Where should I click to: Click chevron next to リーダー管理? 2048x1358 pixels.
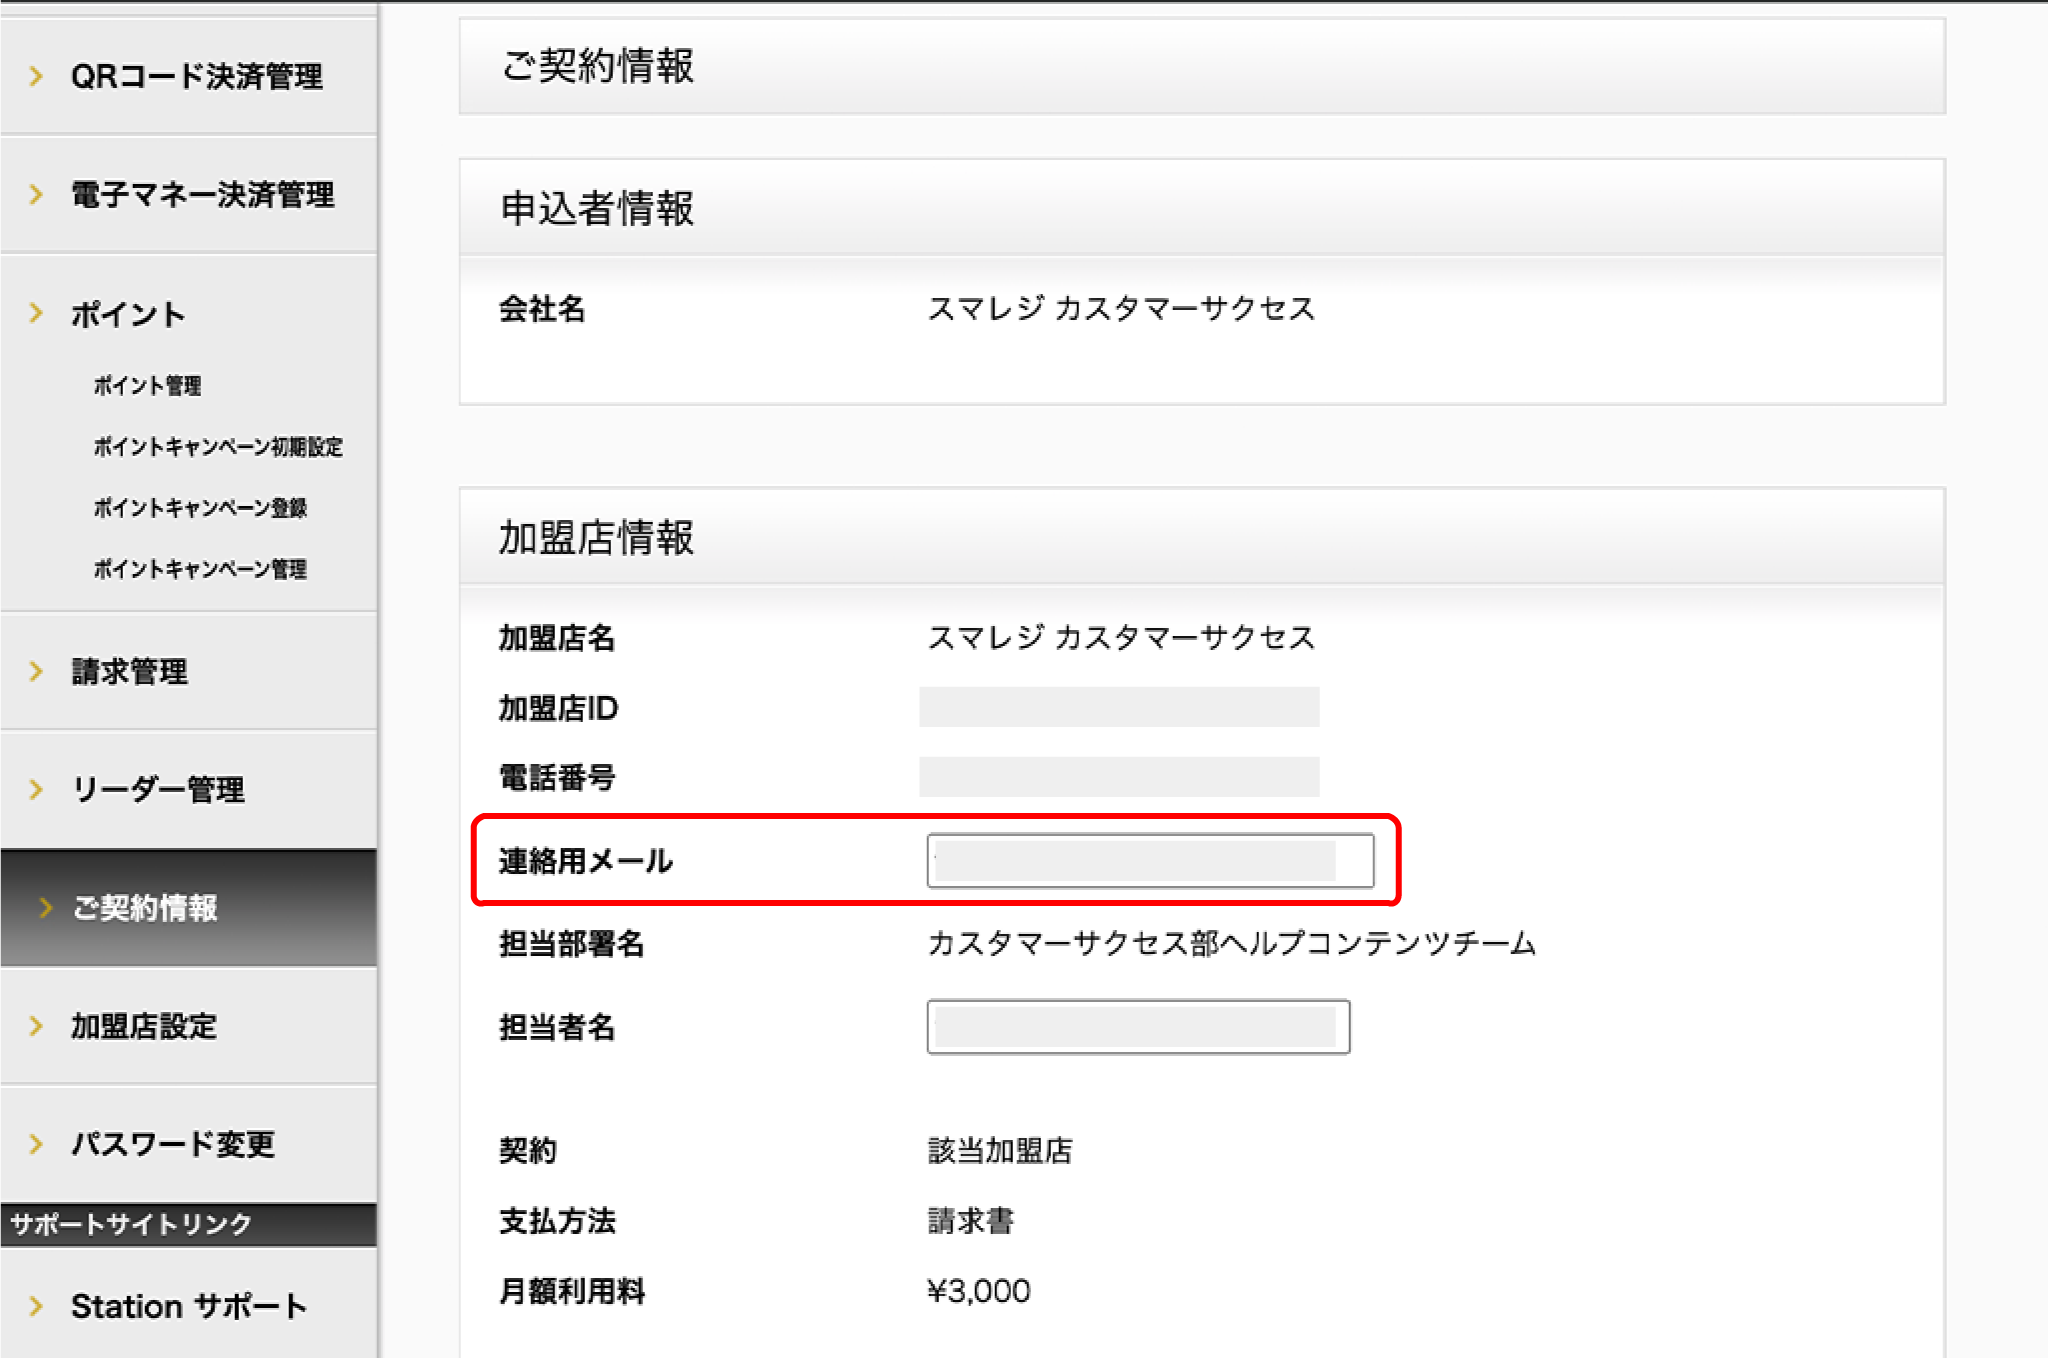pos(36,789)
